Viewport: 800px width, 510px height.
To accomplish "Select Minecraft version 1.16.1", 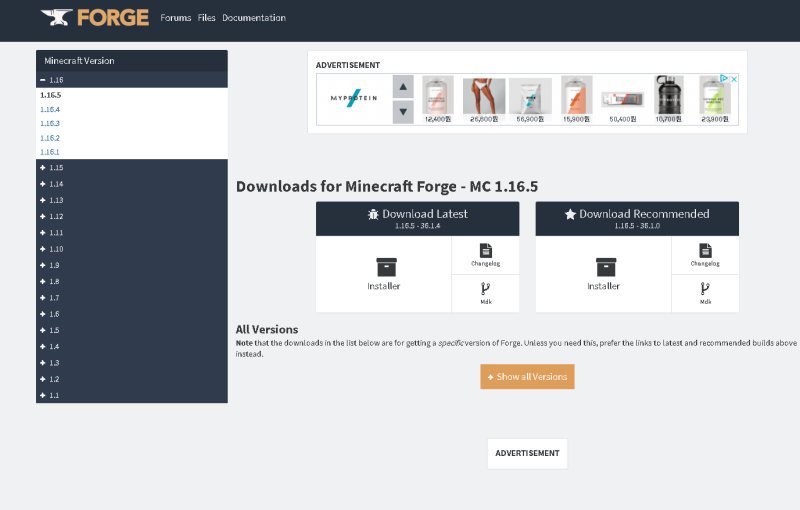I will 49,152.
